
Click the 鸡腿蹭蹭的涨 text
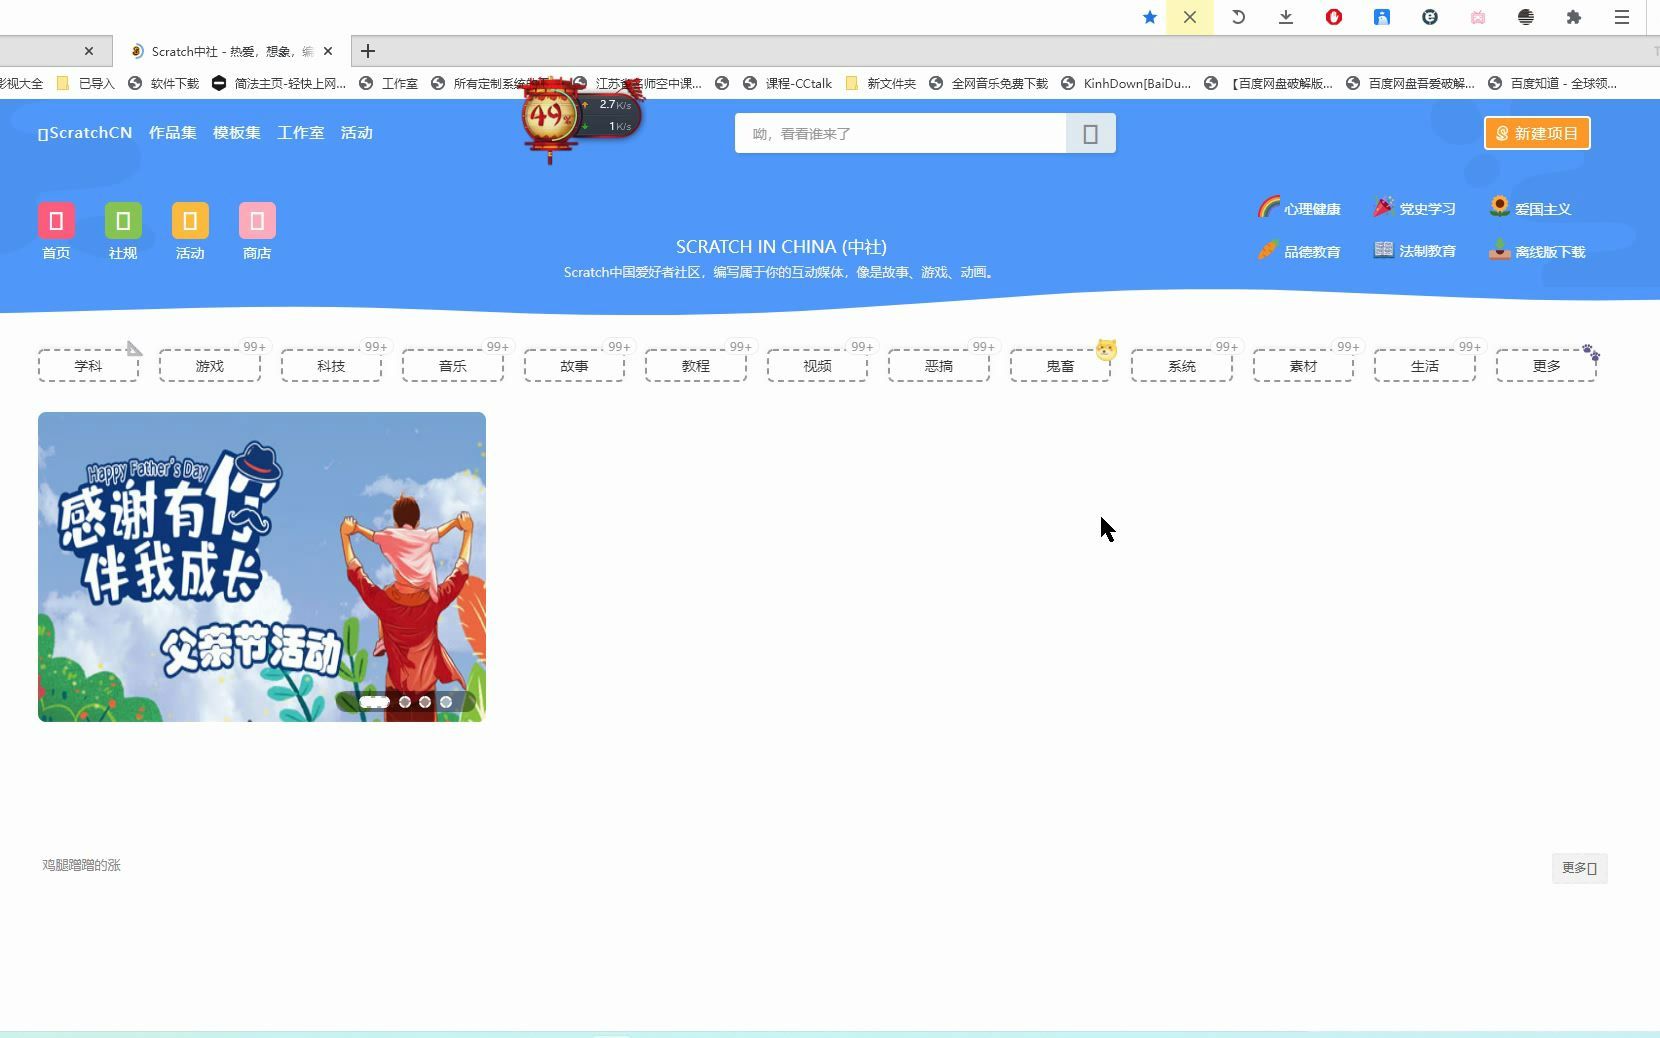point(81,865)
